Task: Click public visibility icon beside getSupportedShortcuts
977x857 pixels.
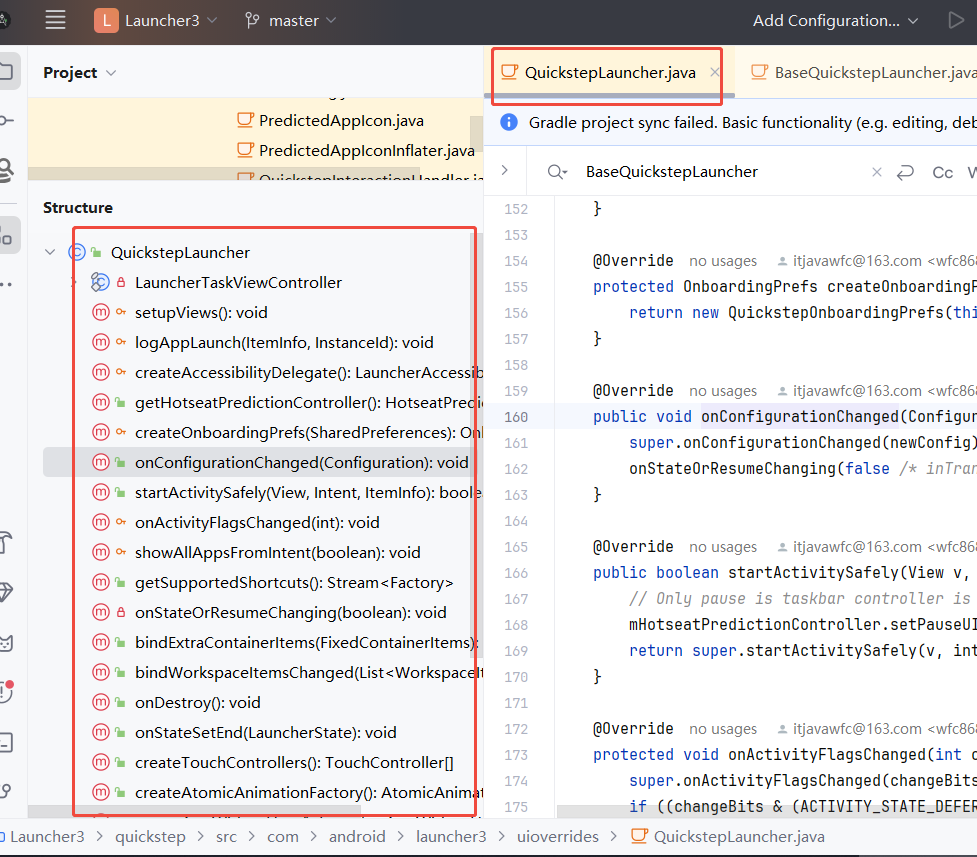Action: [120, 582]
